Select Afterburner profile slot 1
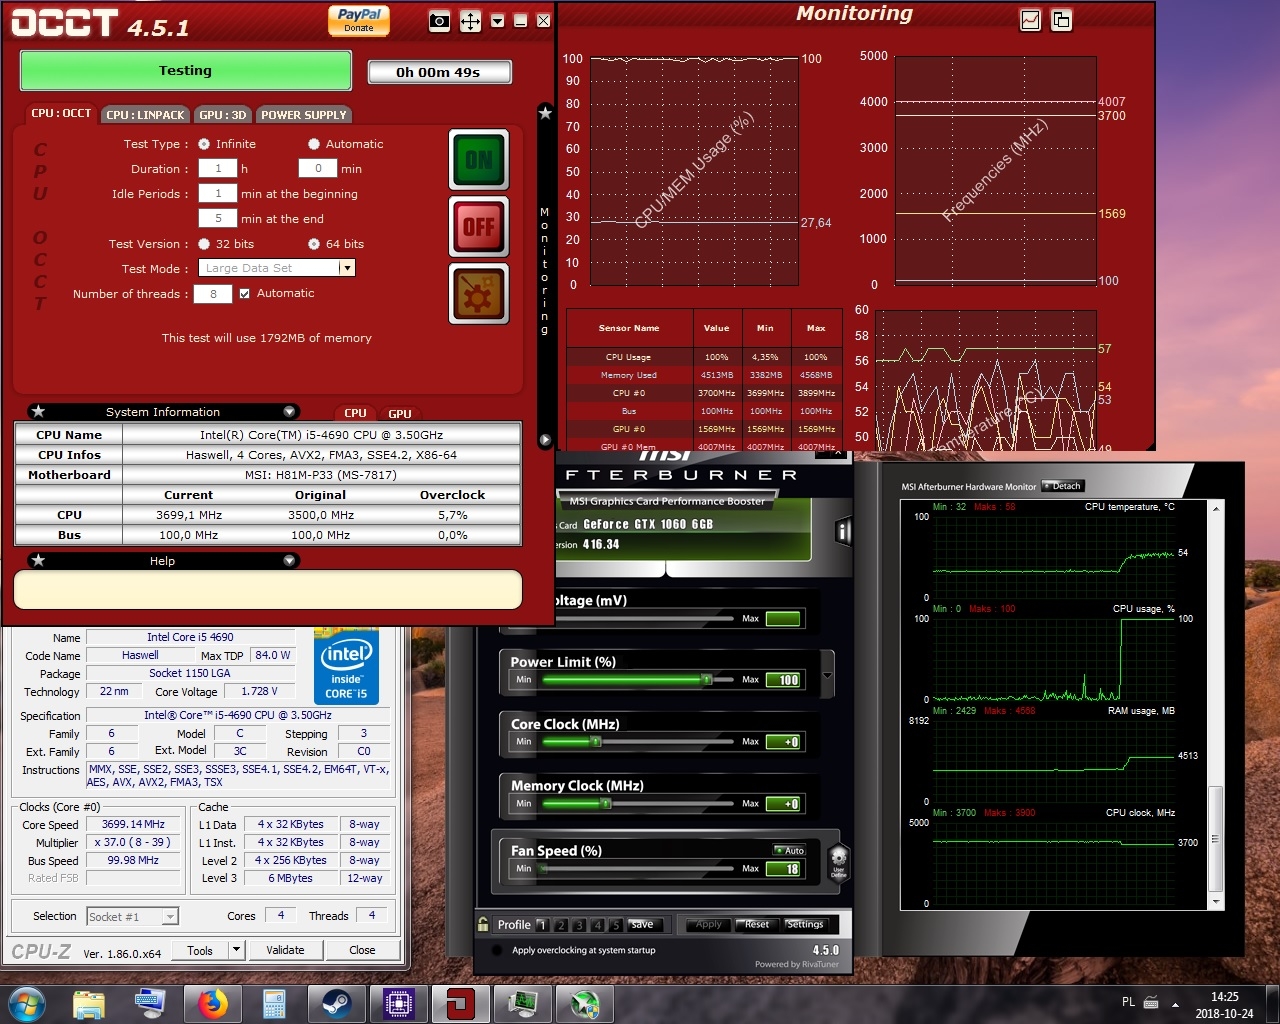Screen dimensions: 1280x1024 click(x=541, y=925)
